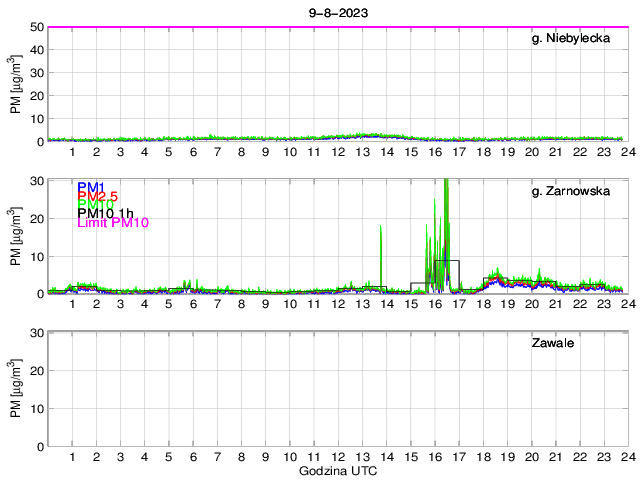640x480 pixels.
Task: Click the Godzina UTC axis title
Action: (337, 470)
